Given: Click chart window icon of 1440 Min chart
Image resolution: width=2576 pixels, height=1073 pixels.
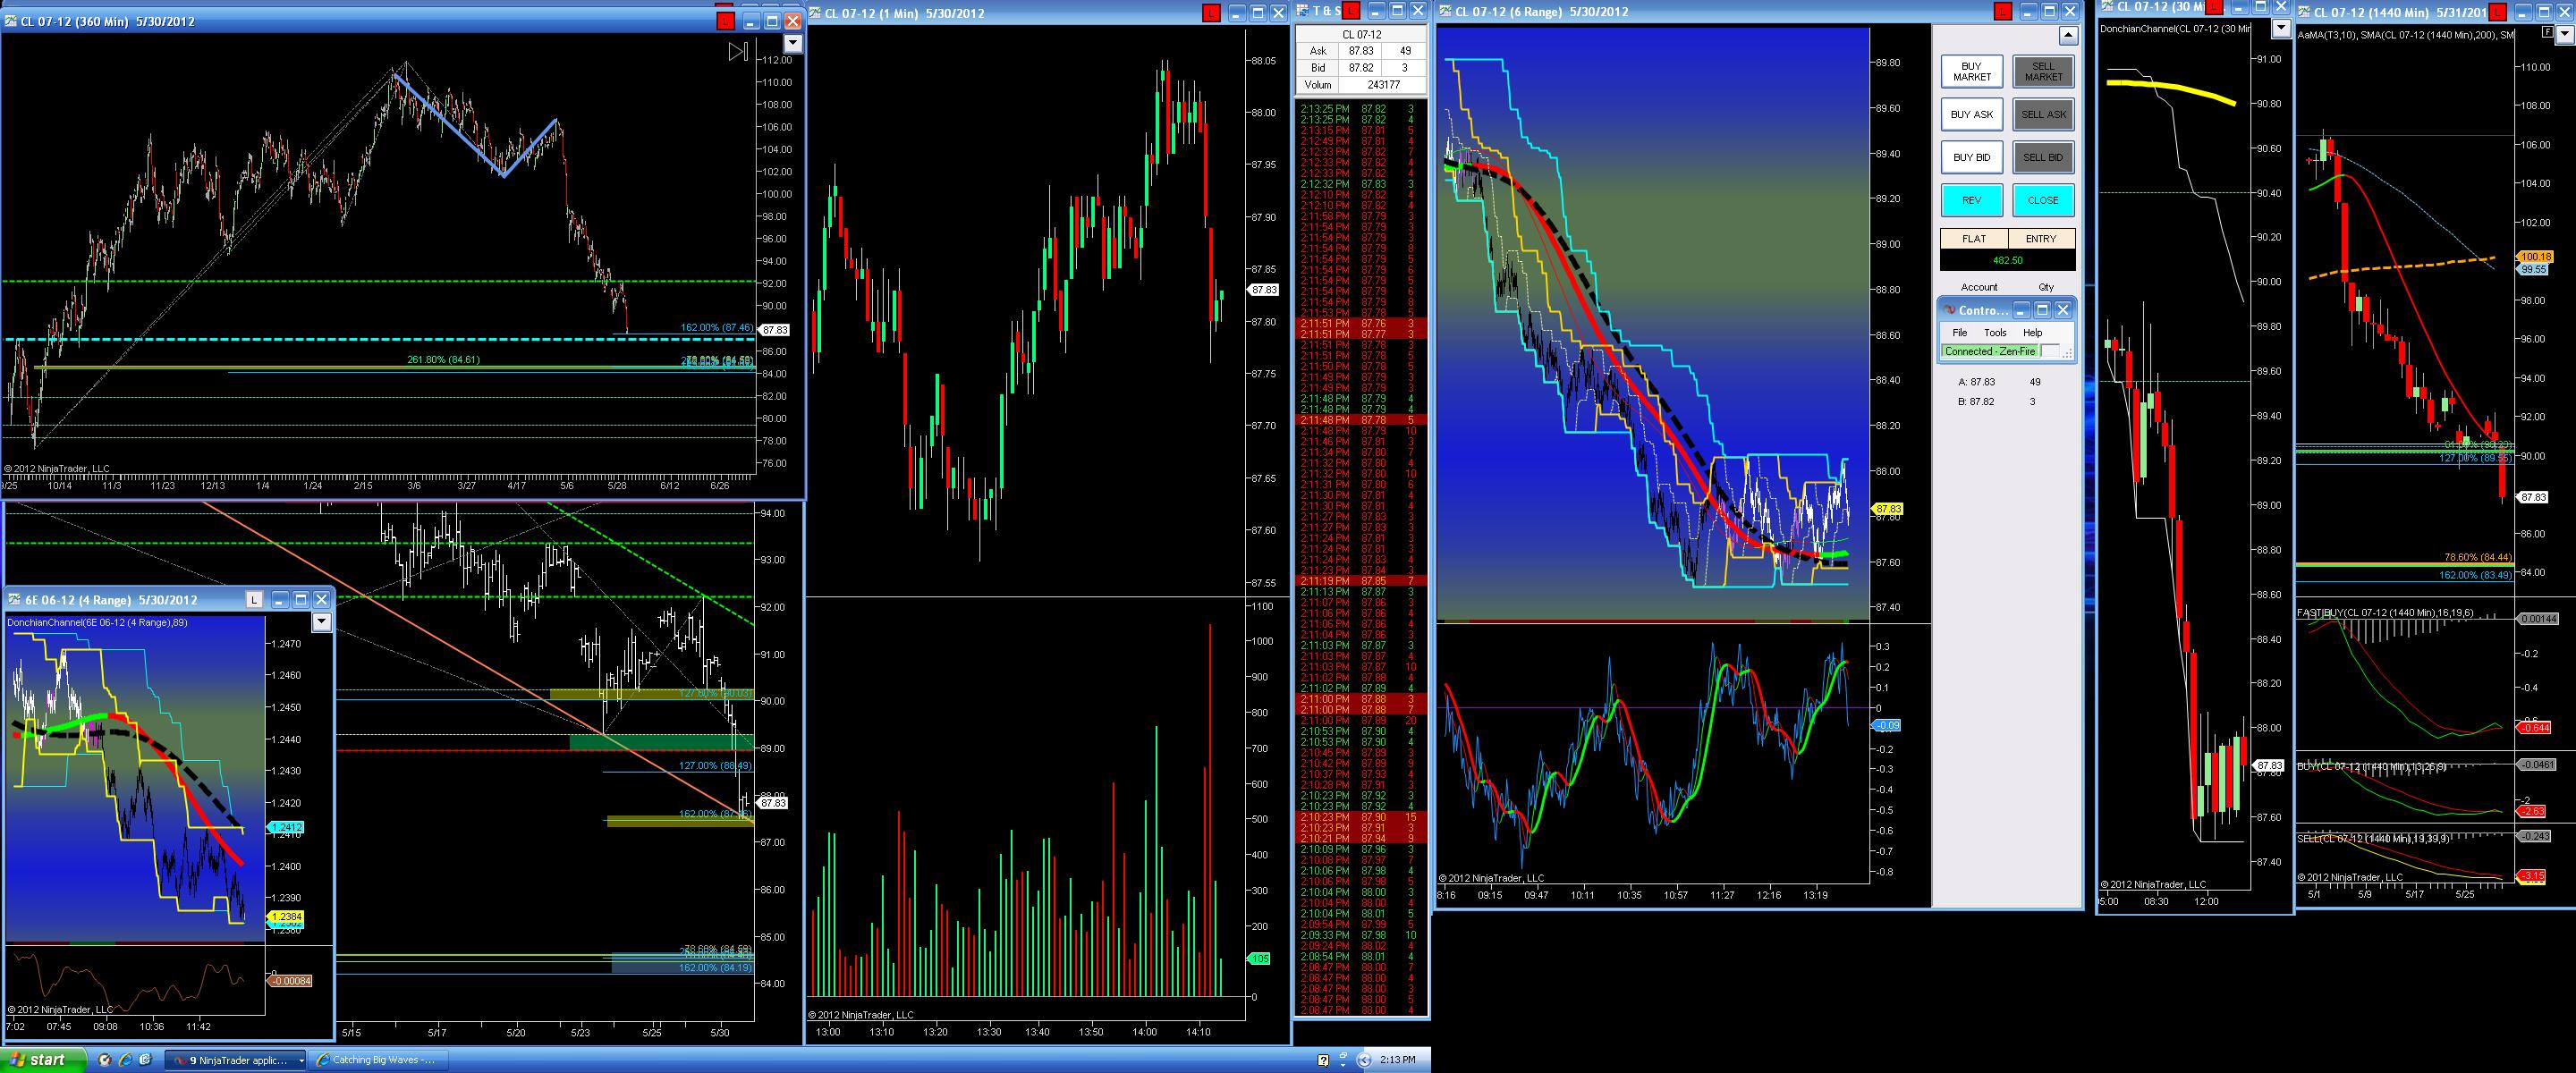Looking at the screenshot, I should click(2305, 12).
